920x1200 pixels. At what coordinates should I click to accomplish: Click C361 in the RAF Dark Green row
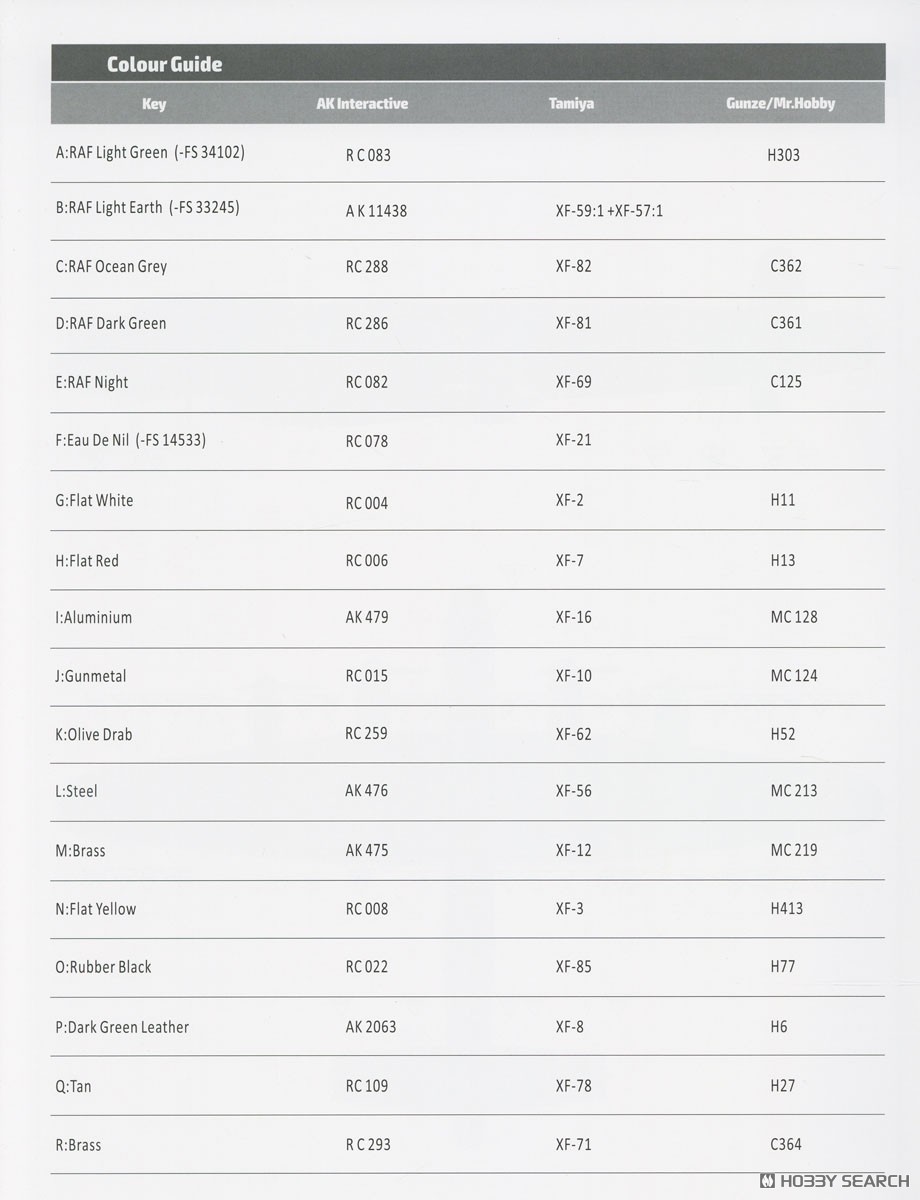pyautogui.click(x=786, y=323)
